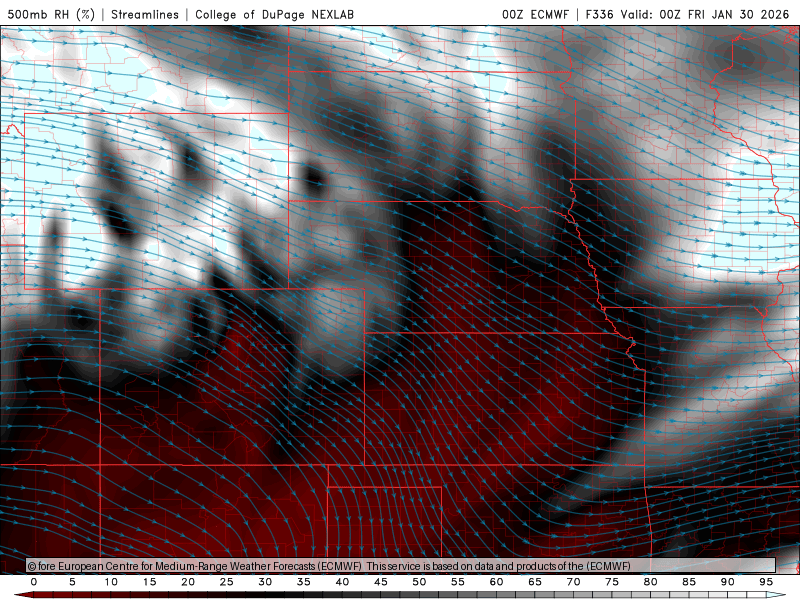
Task: Click the "5" value on the color scale
Action: pos(72,582)
